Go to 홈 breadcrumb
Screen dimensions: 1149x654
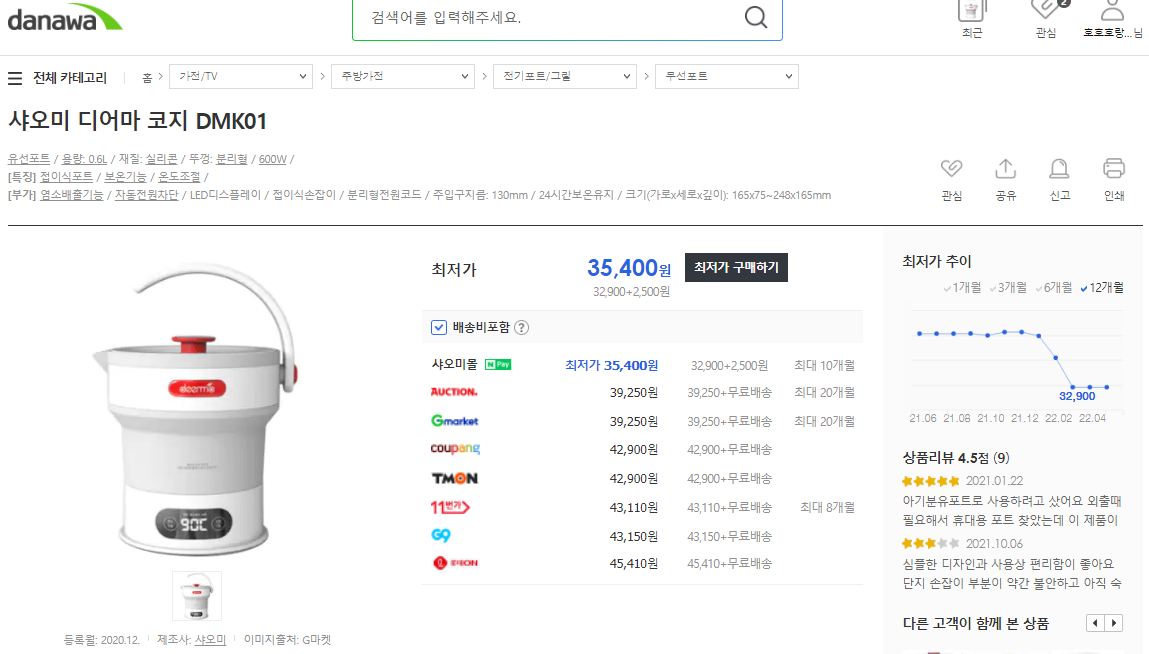click(147, 77)
